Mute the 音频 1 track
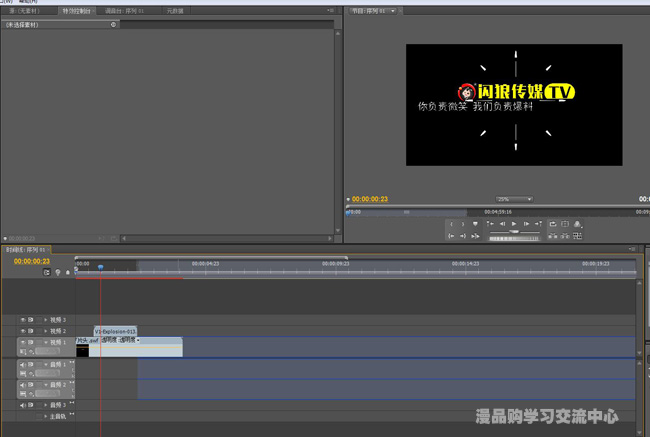 pyautogui.click(x=23, y=364)
